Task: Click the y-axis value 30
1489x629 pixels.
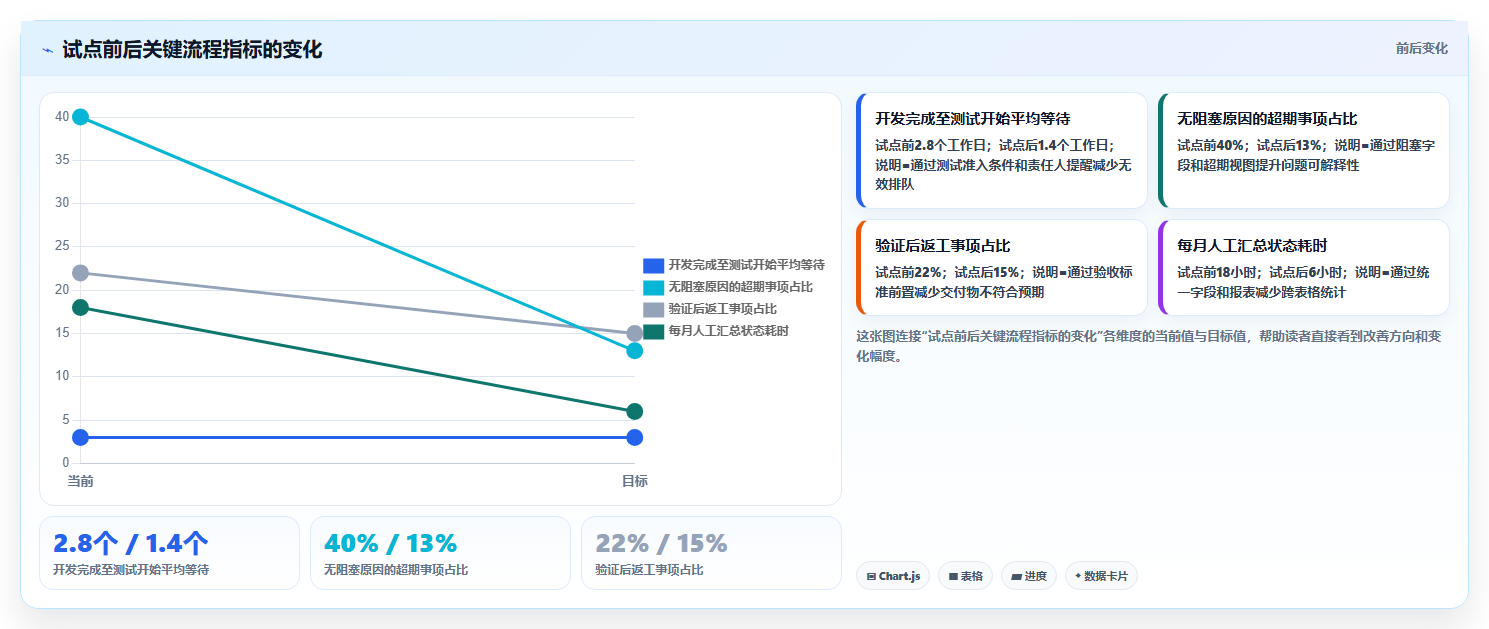Action: click(x=62, y=203)
